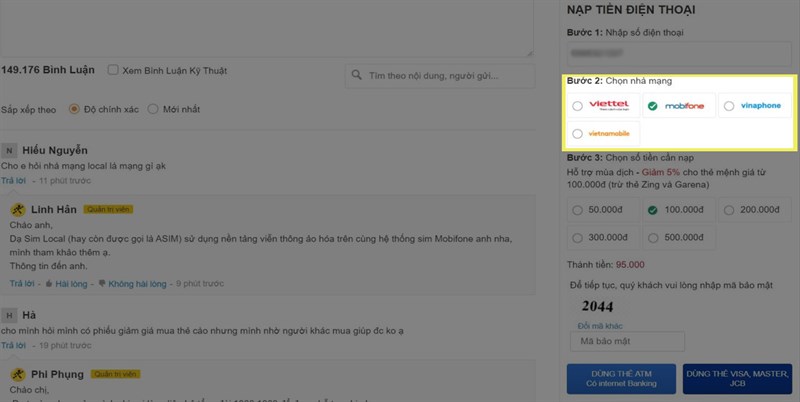Tick the Xem Bình Luận Kỹ Thuật checkbox
800x402 pixels.
coord(113,70)
